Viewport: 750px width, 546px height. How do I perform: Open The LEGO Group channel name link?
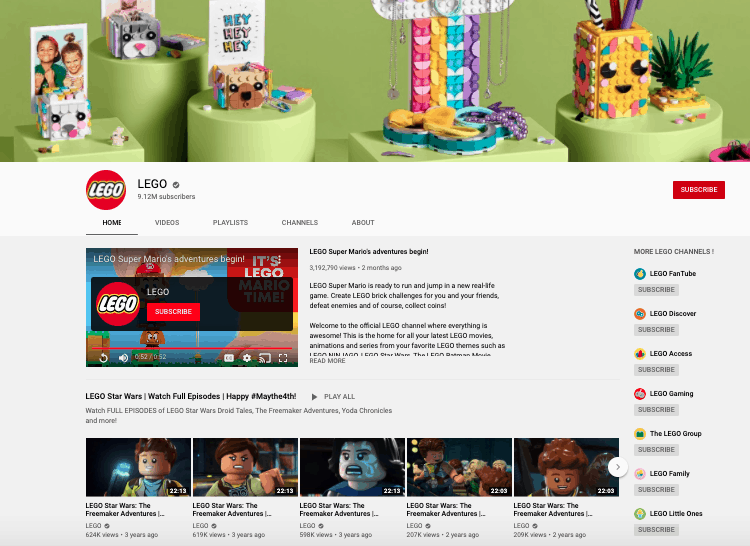[x=675, y=434]
